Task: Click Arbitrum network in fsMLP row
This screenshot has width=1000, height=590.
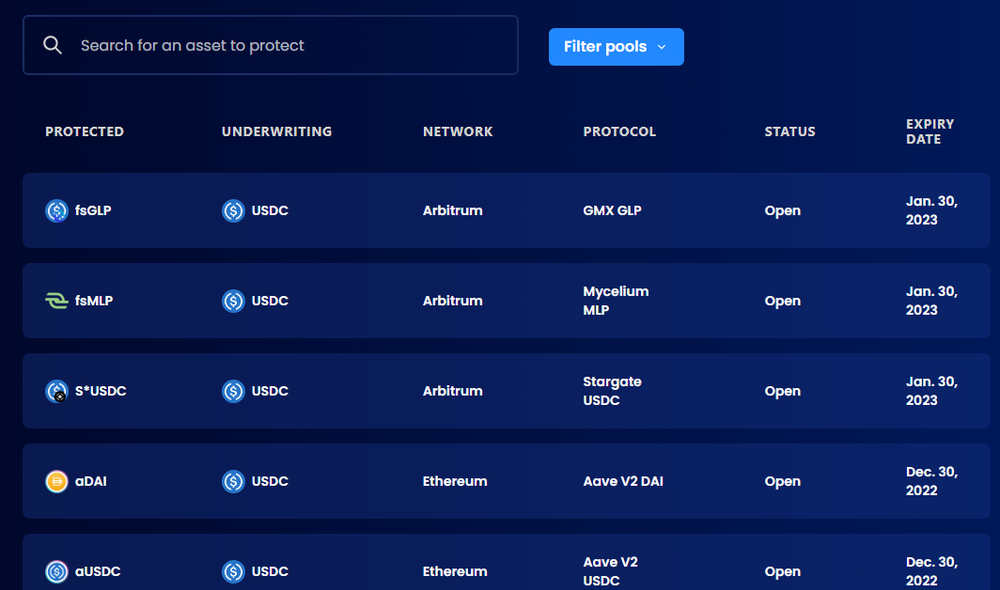Action: point(453,300)
